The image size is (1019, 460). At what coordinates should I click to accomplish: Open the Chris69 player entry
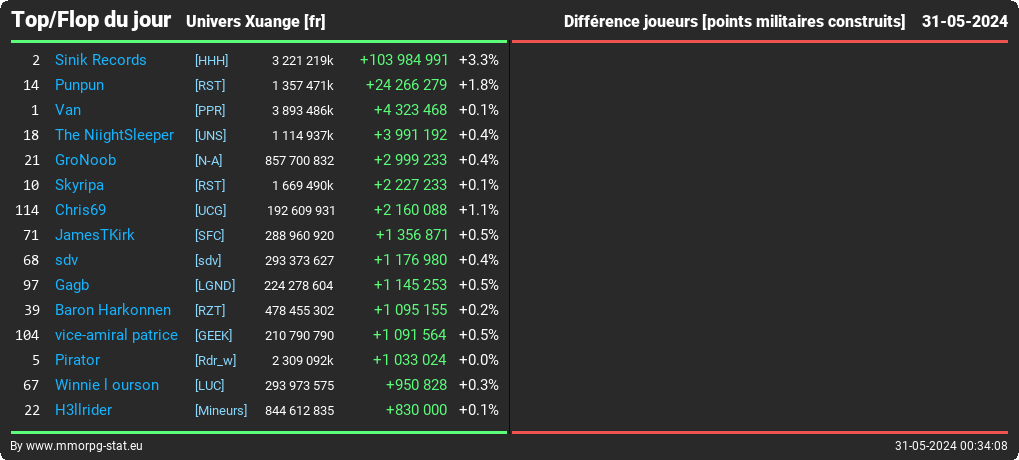pos(81,210)
